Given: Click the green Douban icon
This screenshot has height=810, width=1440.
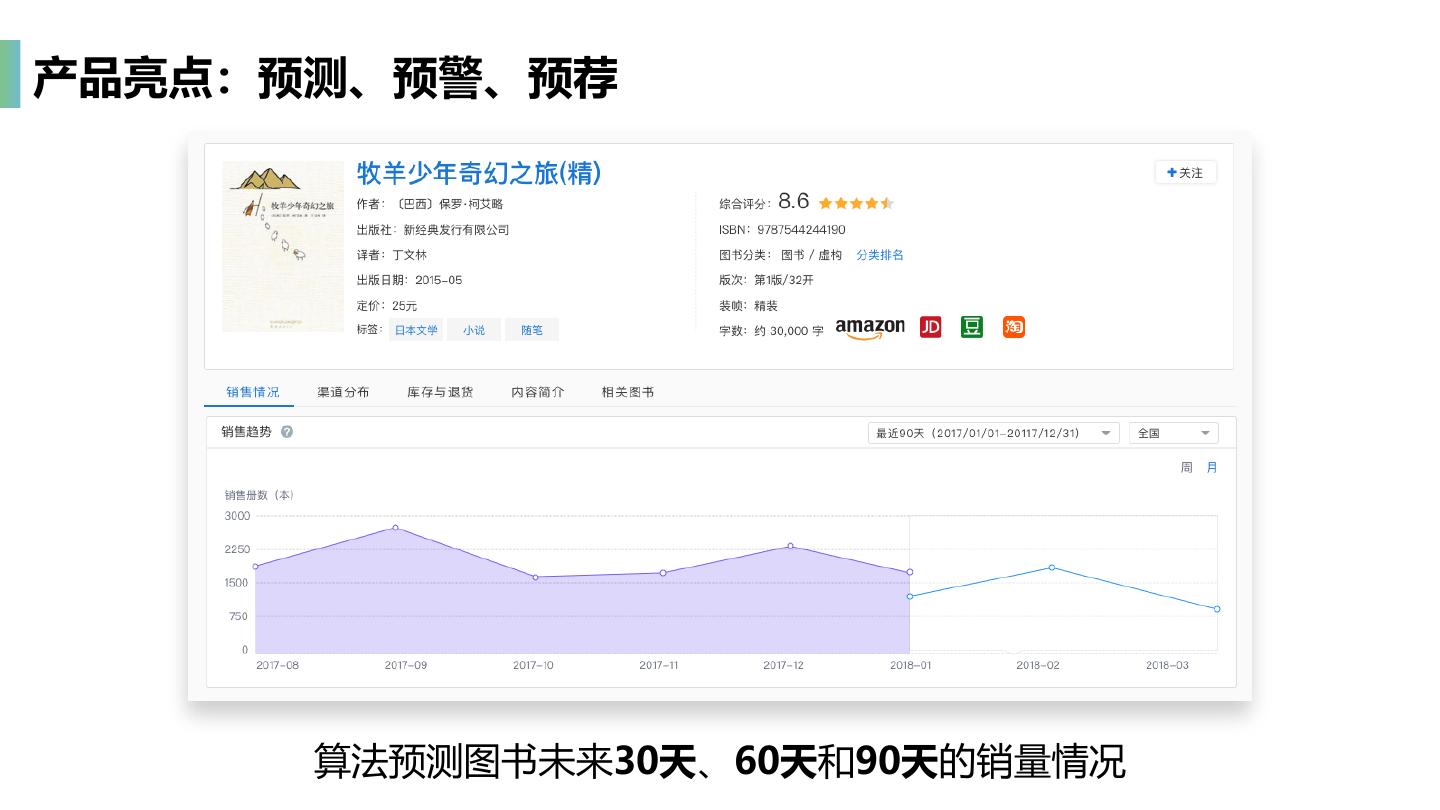Looking at the screenshot, I should tap(971, 327).
